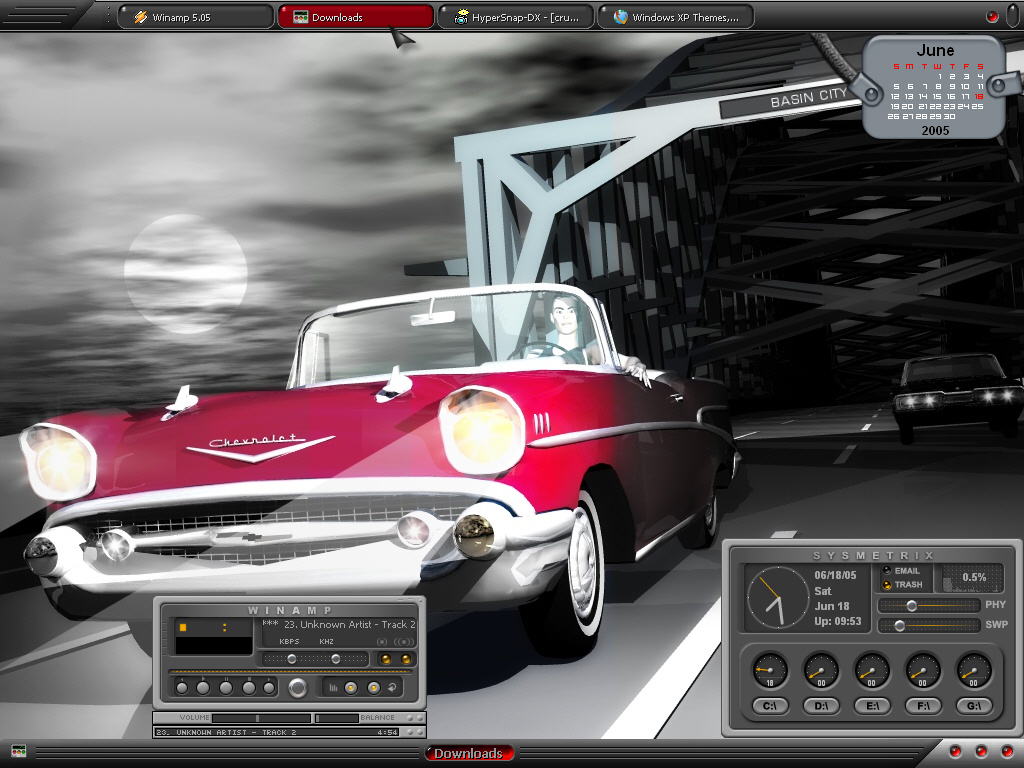This screenshot has width=1024, height=768.
Task: Open the Windows XP Themes browser tab
Action: click(x=676, y=17)
